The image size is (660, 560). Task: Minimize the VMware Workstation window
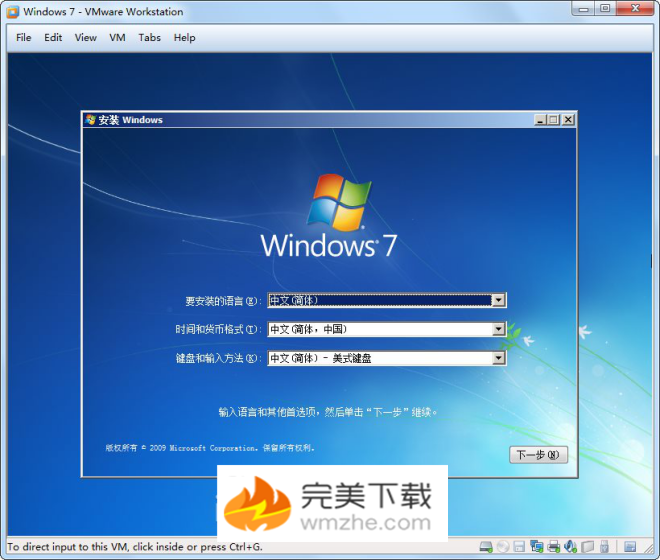click(x=583, y=8)
